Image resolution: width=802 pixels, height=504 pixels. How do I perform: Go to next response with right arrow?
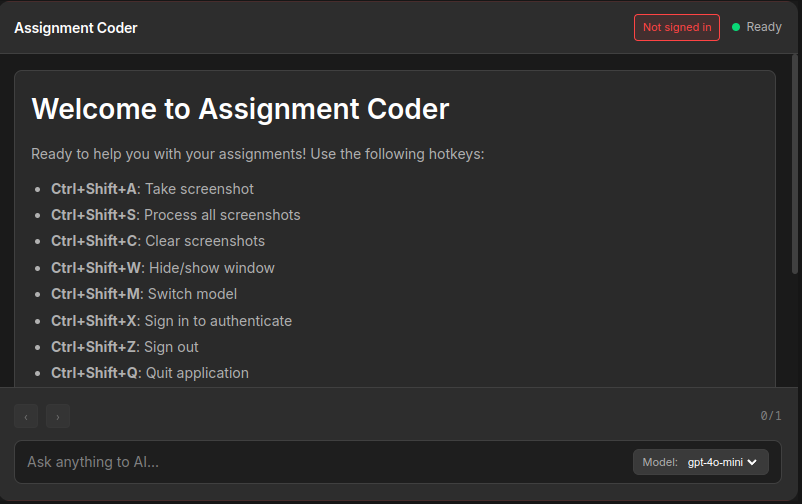click(x=58, y=417)
